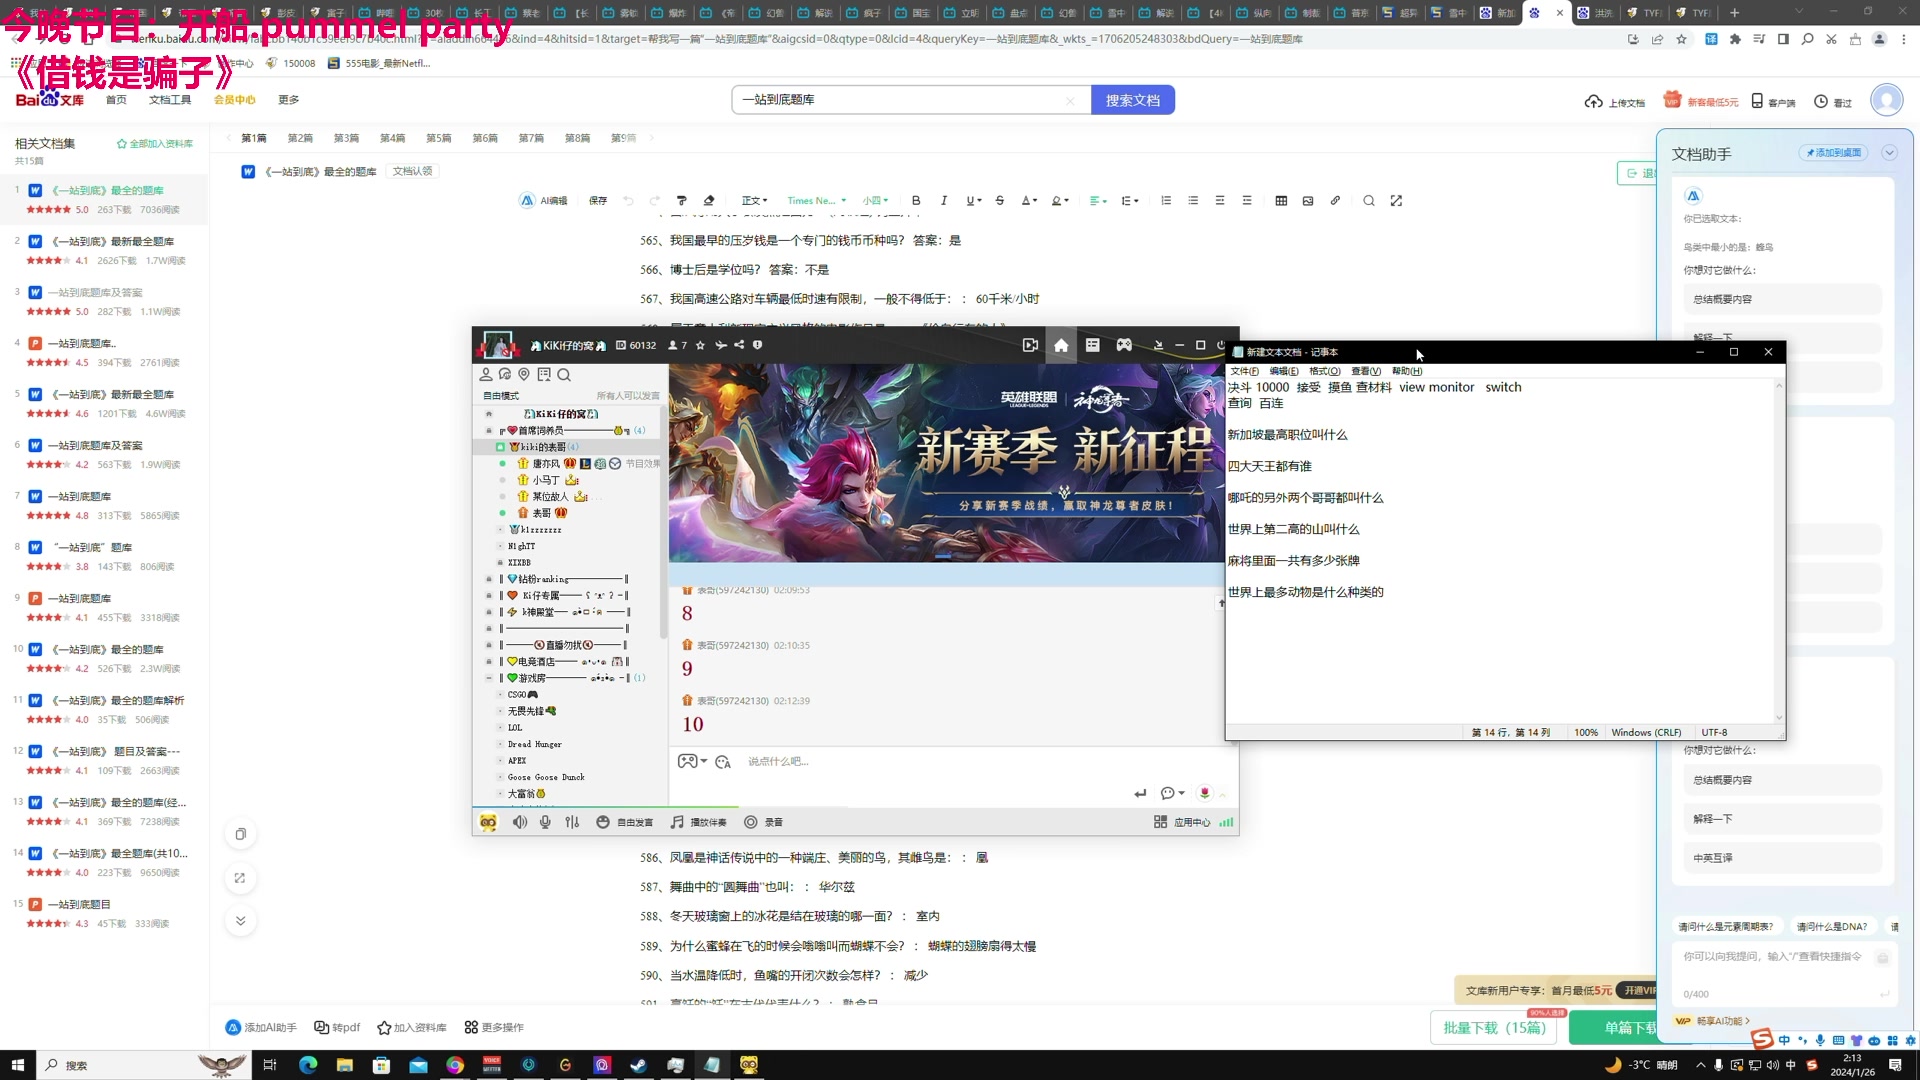Insert an image via the toolbar icon
The height and width of the screenshot is (1080, 1920).
click(x=1307, y=200)
